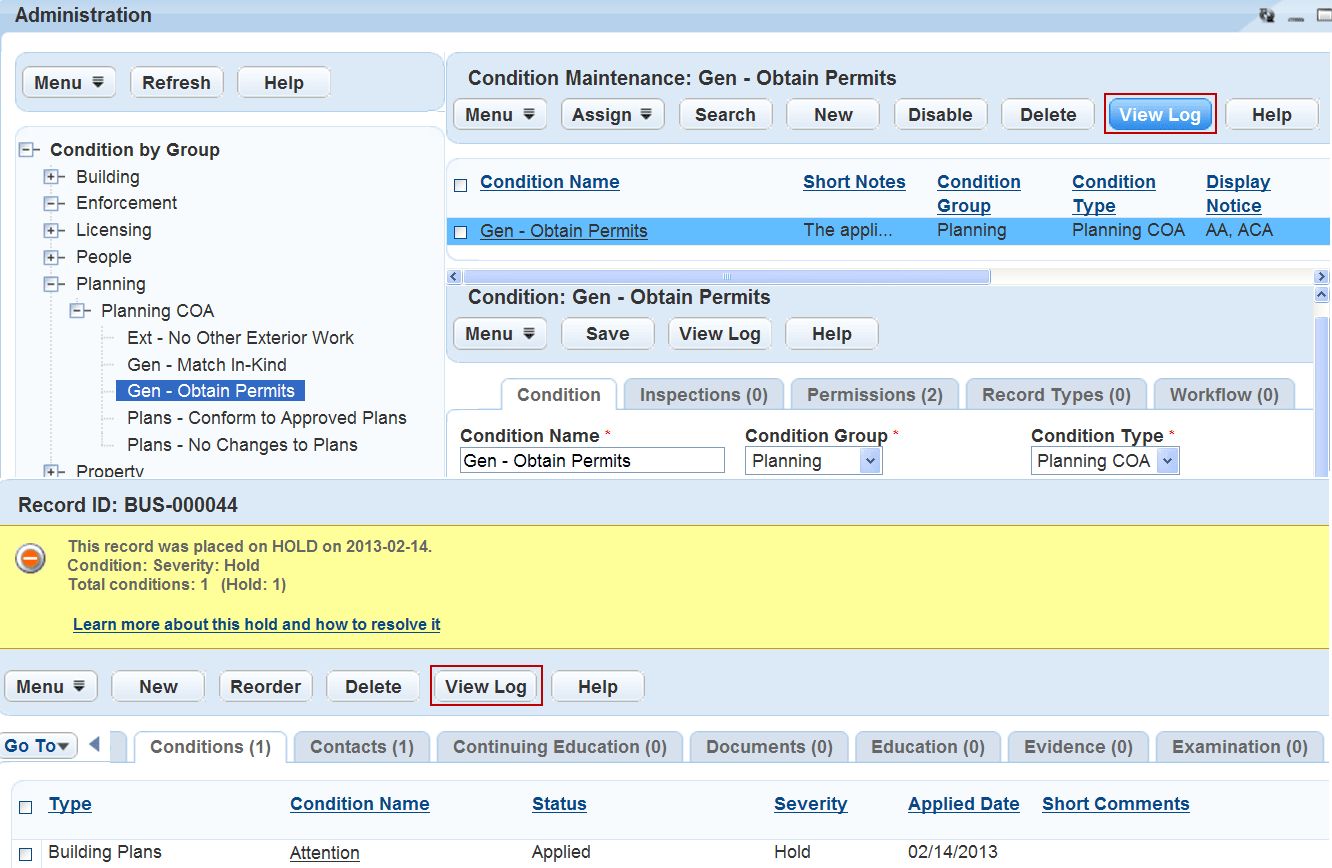Click the refresh icon in Administration title bar
This screenshot has width=1332, height=868.
(x=1267, y=15)
